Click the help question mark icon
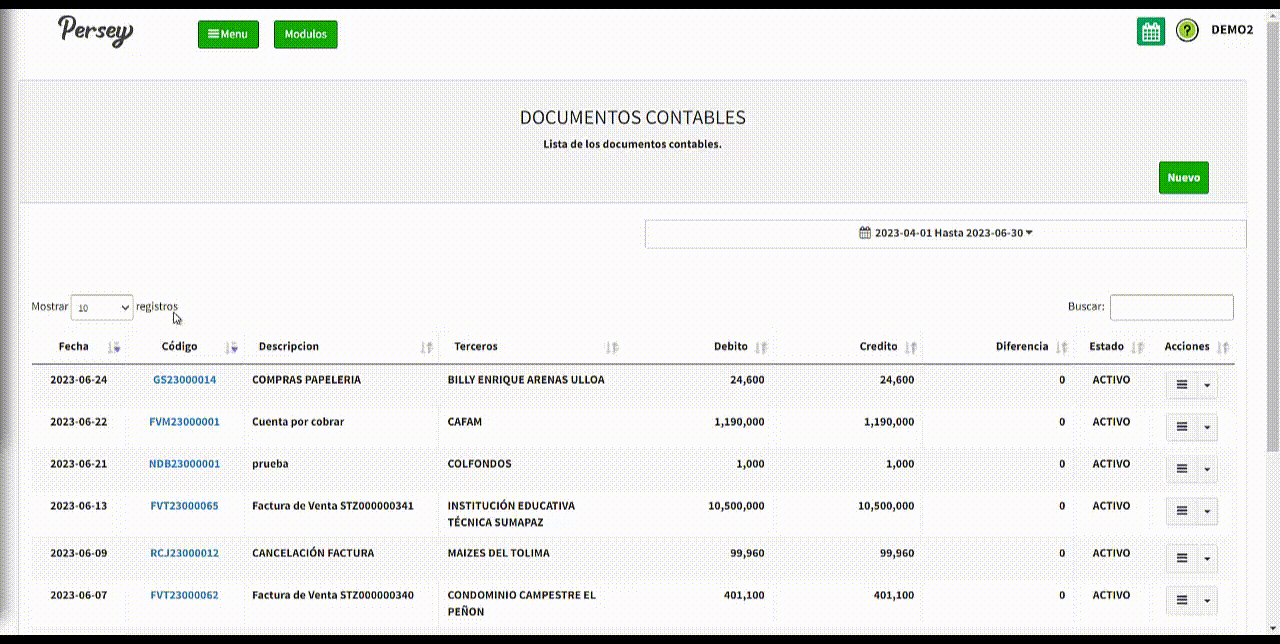Image resolution: width=1280 pixels, height=644 pixels. (x=1187, y=31)
